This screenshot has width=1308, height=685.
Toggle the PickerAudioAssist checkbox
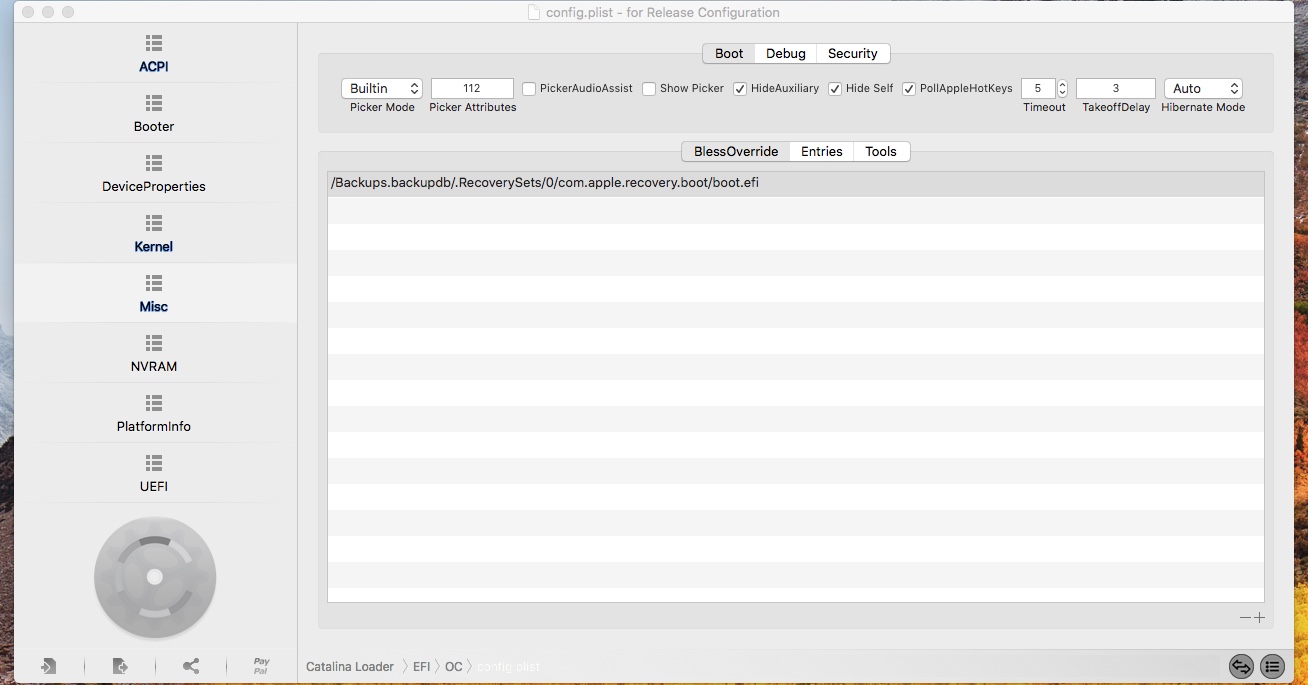pyautogui.click(x=529, y=89)
